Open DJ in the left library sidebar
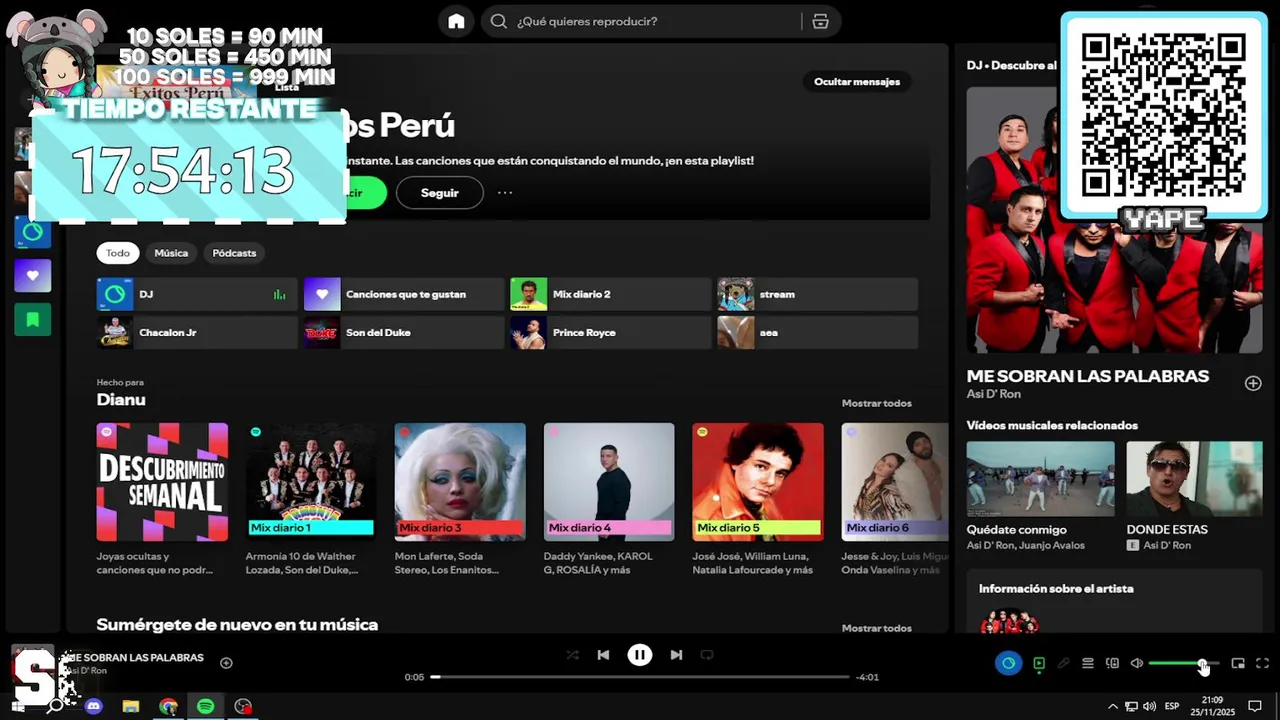Screen dimensions: 1280x720 33,232
